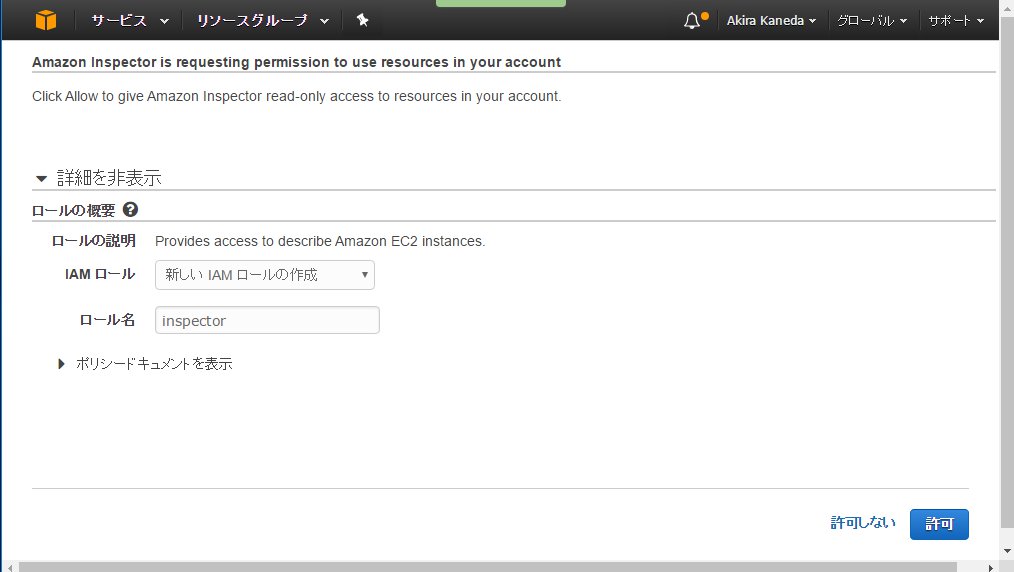Open the IAM ロール select box
1014x572 pixels.
click(265, 274)
